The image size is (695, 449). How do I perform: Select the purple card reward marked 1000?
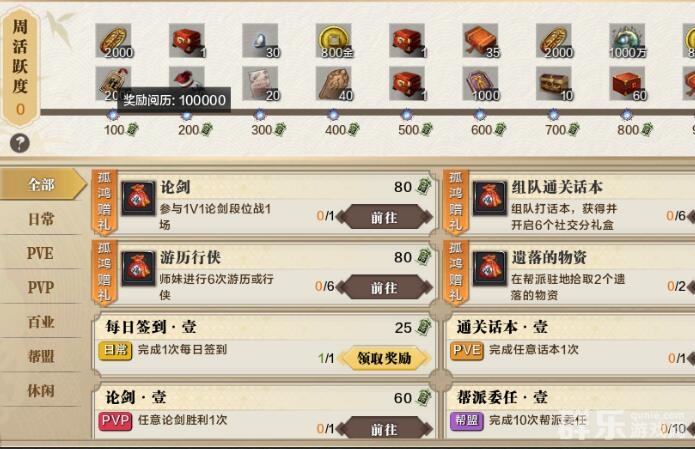[480, 83]
